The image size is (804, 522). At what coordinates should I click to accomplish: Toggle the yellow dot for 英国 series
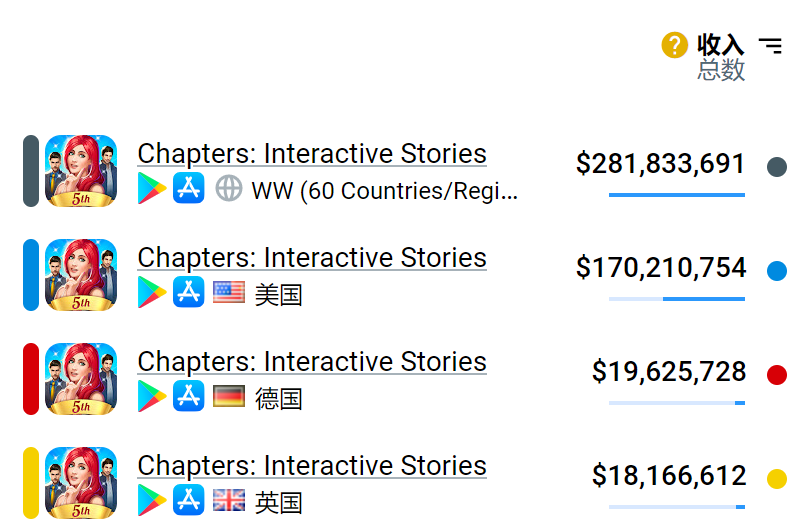pos(777,479)
